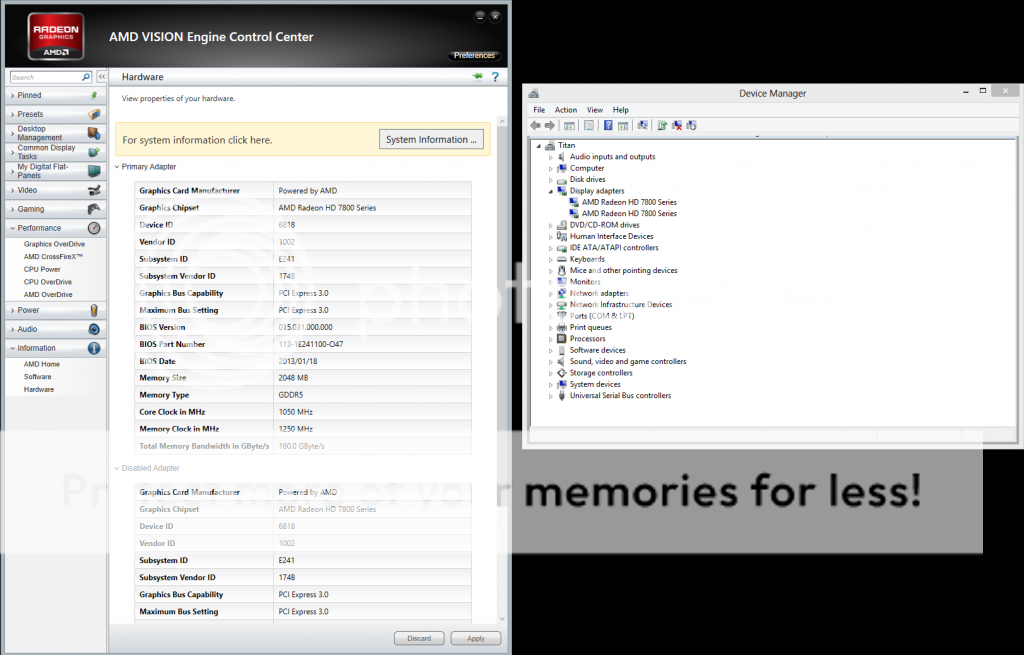The height and width of the screenshot is (655, 1024).
Task: Click Forward arrow in Device Manager toolbar
Action: [550, 125]
